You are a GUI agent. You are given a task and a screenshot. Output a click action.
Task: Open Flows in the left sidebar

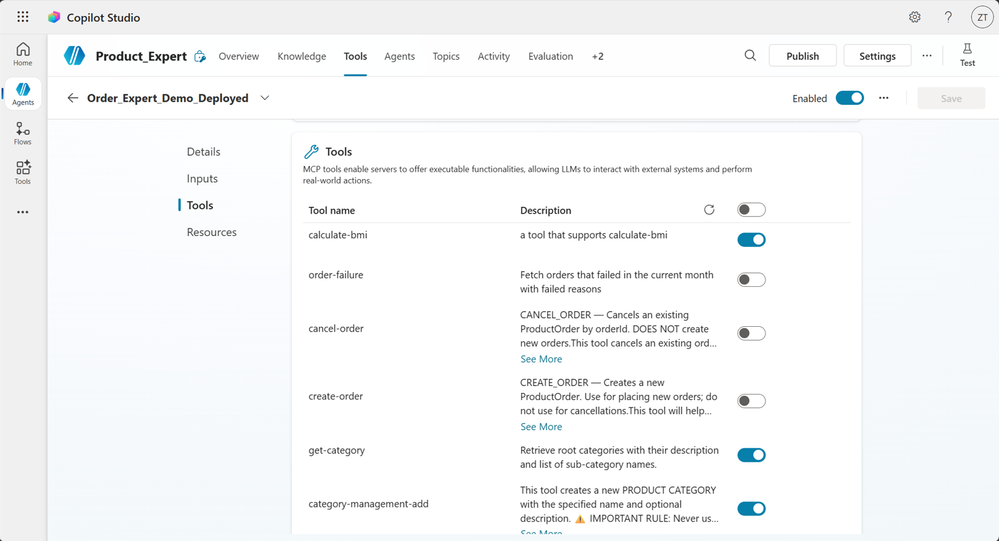pos(23,134)
